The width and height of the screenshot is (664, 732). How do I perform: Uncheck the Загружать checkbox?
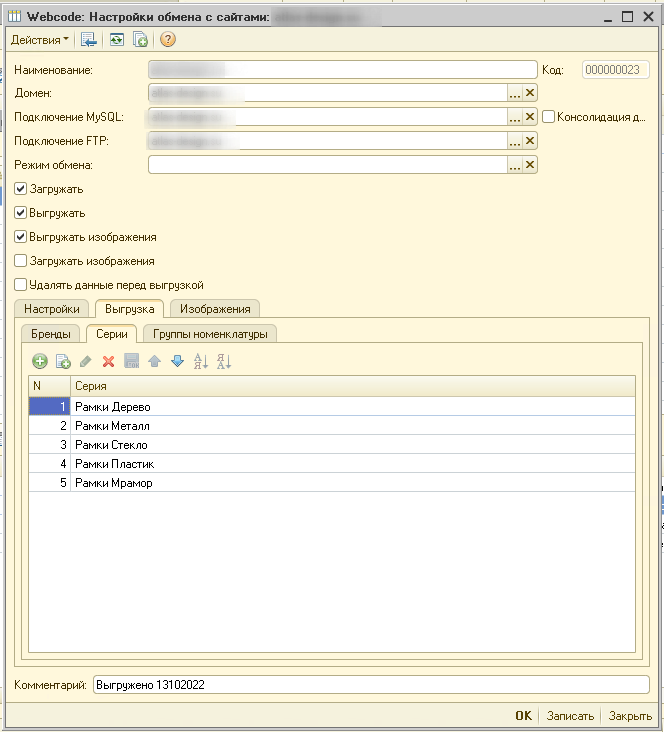tap(21, 189)
